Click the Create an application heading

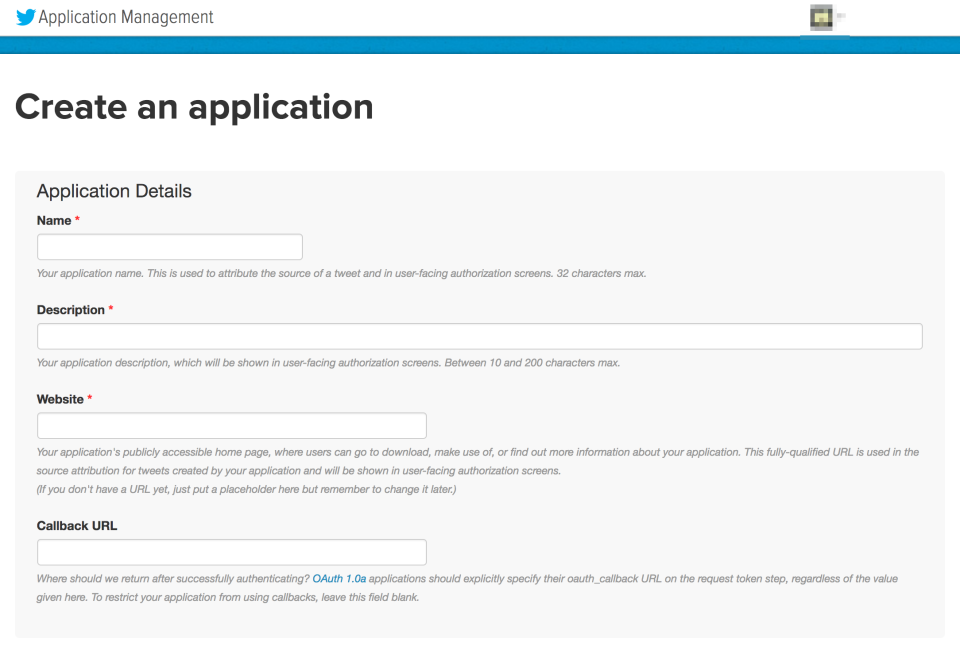pyautogui.click(x=194, y=107)
